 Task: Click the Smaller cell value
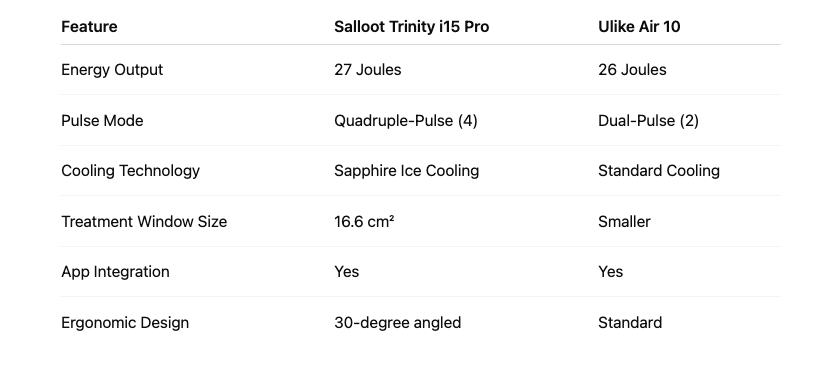point(624,221)
